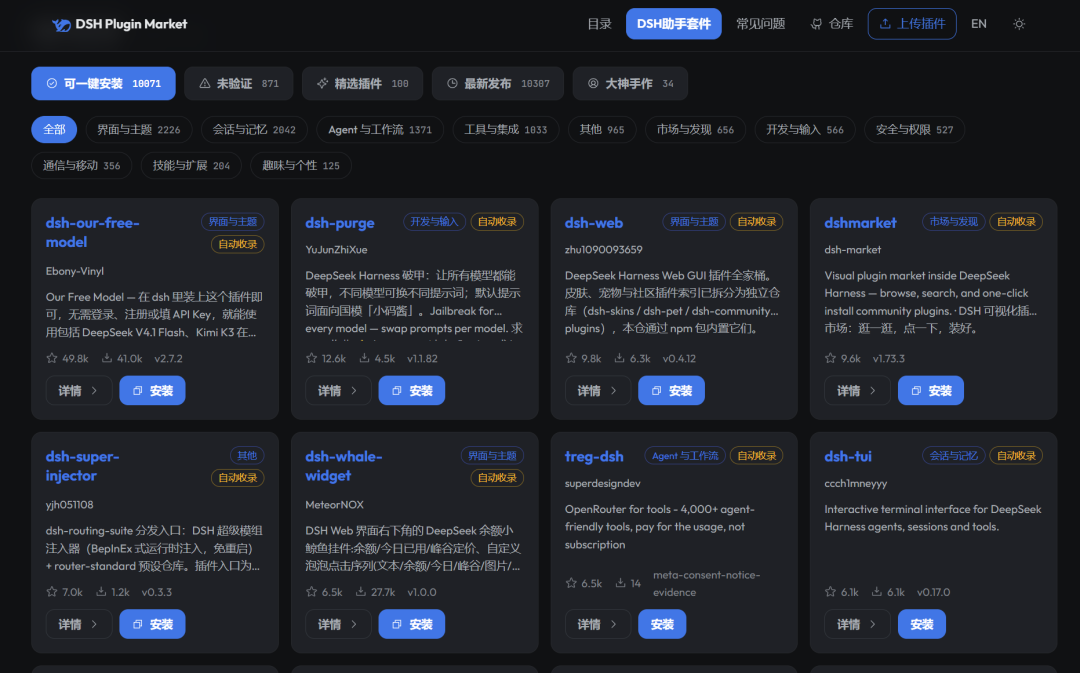Filter by 技能与扩展 category chip

click(191, 165)
